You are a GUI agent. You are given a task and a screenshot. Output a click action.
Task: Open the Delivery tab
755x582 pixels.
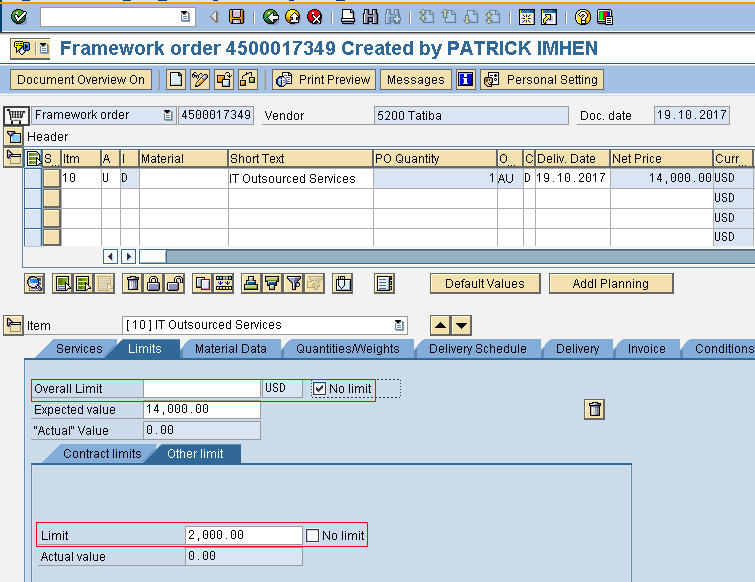click(x=577, y=349)
